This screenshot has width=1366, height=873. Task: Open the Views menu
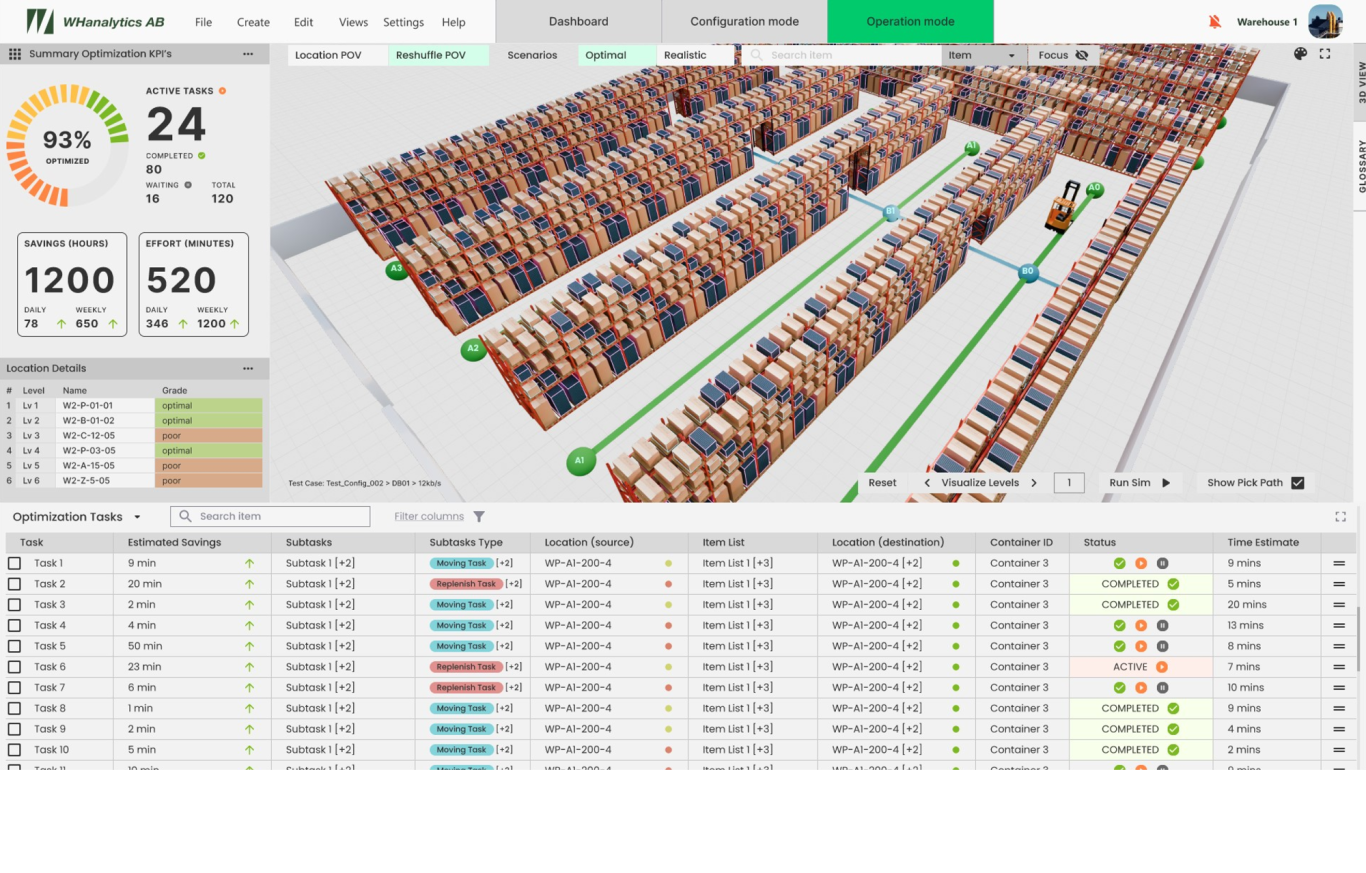[353, 22]
